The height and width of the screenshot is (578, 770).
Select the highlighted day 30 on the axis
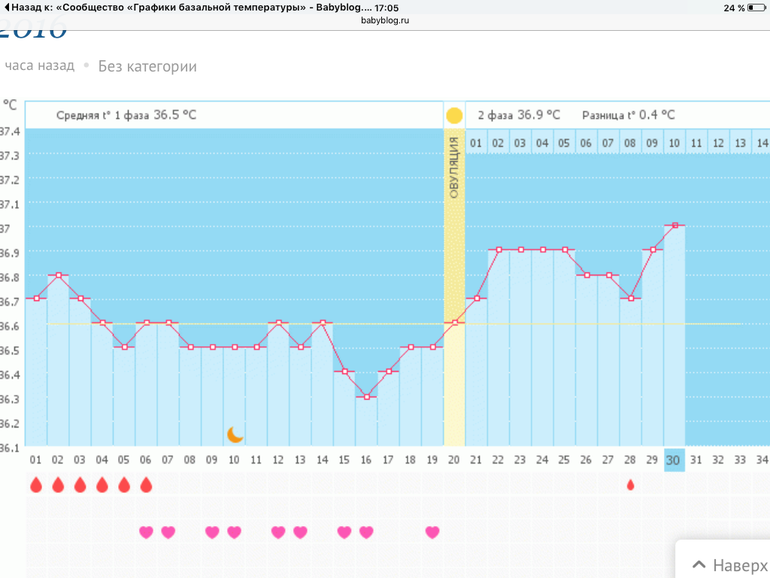674,460
